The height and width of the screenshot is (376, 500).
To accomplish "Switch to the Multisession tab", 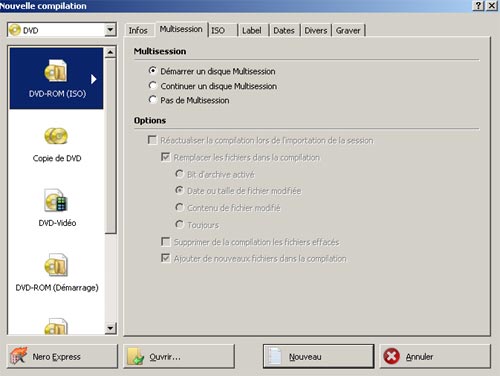I will (x=181, y=29).
